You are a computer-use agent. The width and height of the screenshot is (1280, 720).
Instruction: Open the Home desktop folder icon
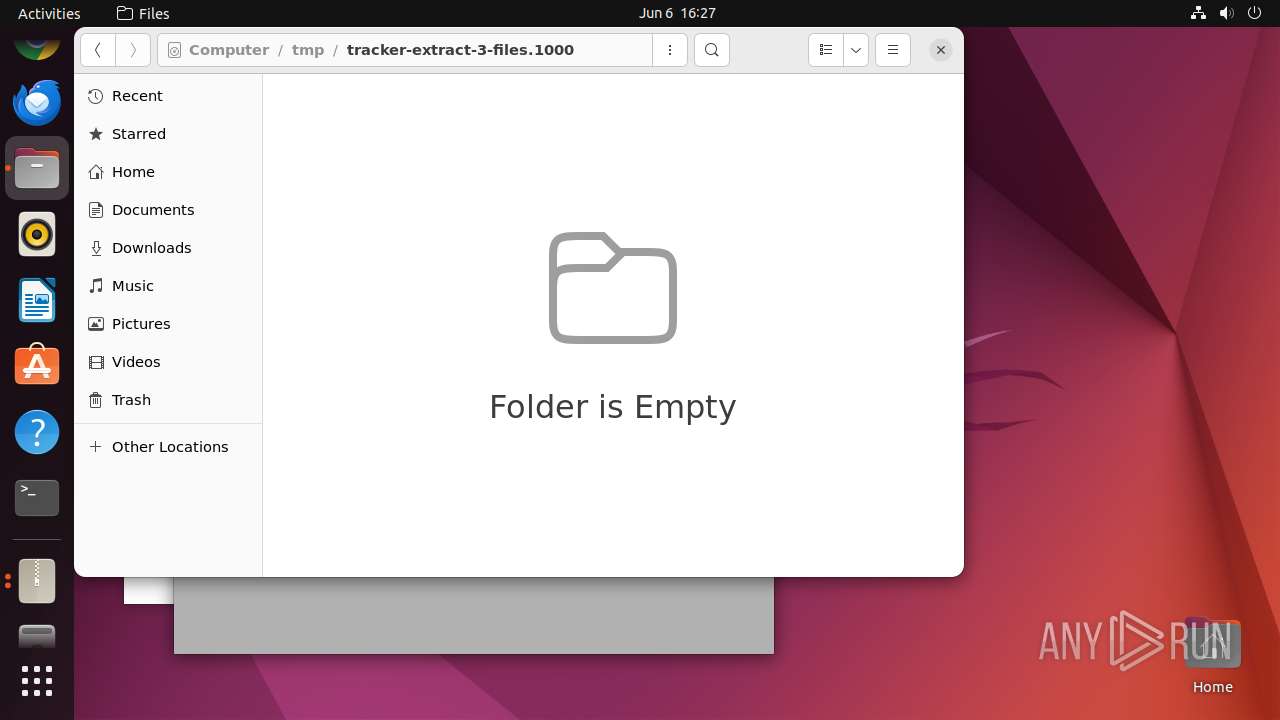(x=1212, y=656)
